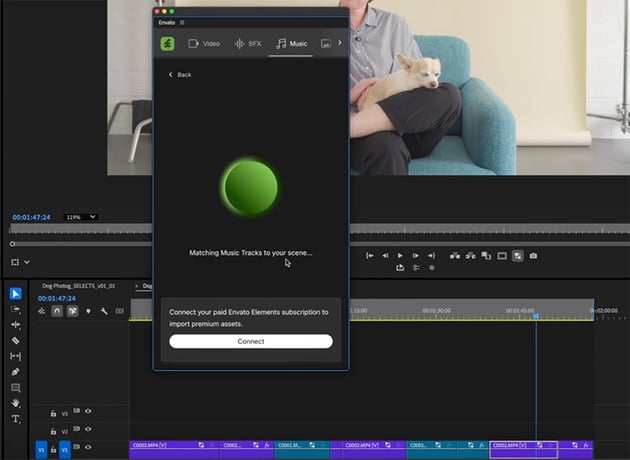Image resolution: width=630 pixels, height=460 pixels.
Task: Click the Insert overwrite multi-frame icon
Action: click(x=486, y=256)
